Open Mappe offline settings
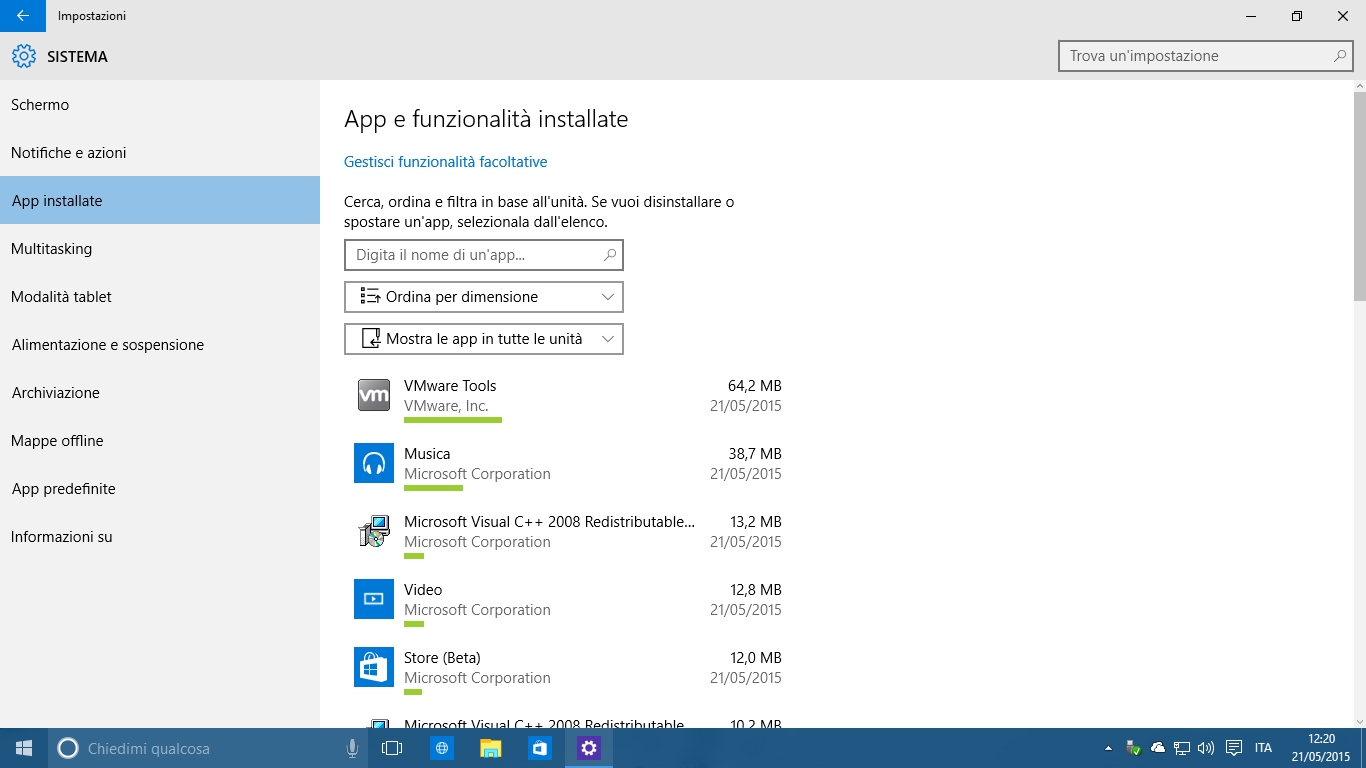This screenshot has height=768, width=1366. click(160, 441)
